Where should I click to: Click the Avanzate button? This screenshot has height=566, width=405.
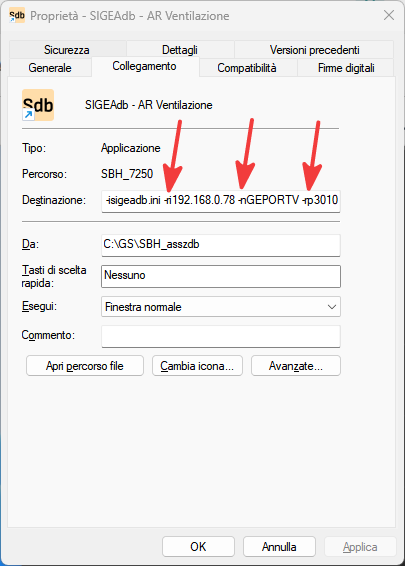click(296, 366)
